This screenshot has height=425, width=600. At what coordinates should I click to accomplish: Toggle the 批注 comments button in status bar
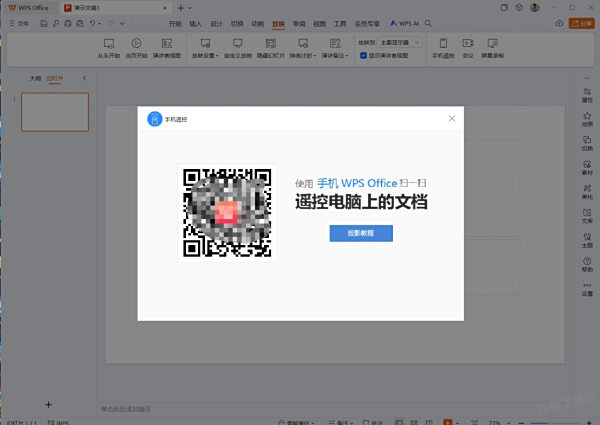(373, 423)
